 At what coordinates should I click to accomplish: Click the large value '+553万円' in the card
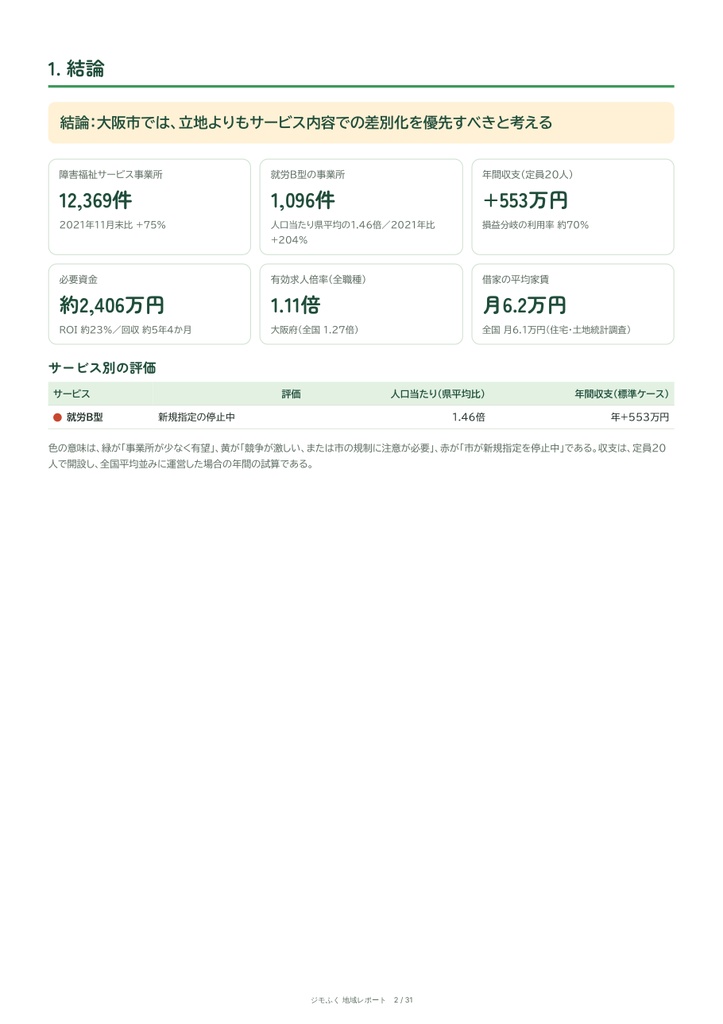(x=525, y=200)
